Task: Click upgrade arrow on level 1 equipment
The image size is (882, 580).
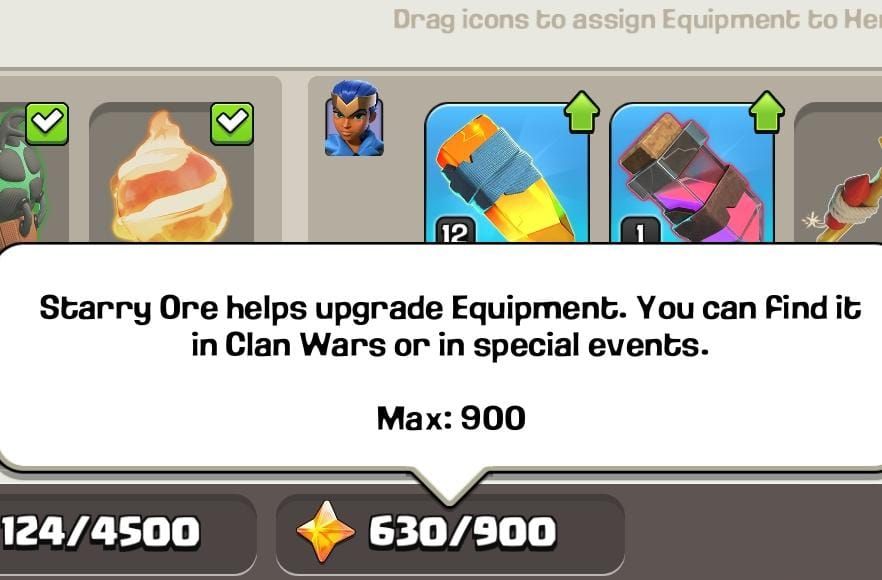Action: (x=767, y=112)
